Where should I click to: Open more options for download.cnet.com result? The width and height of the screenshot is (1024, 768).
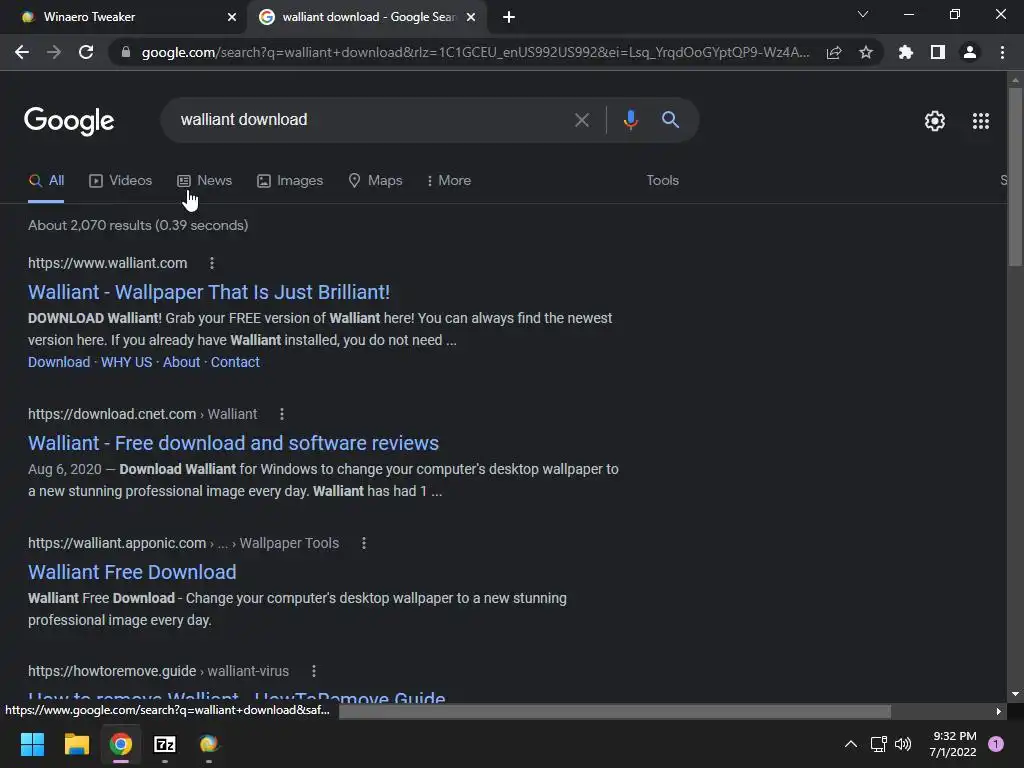click(281, 414)
